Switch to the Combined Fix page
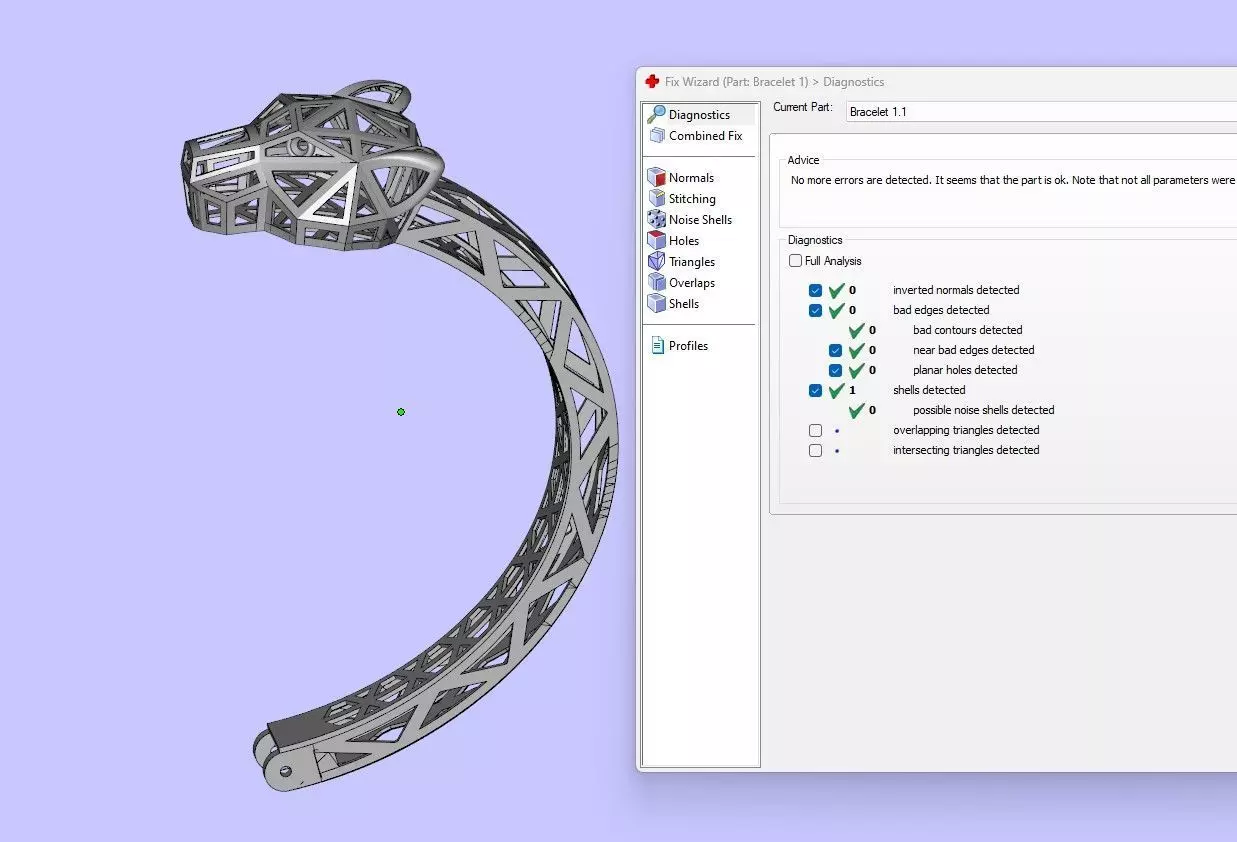 point(705,136)
